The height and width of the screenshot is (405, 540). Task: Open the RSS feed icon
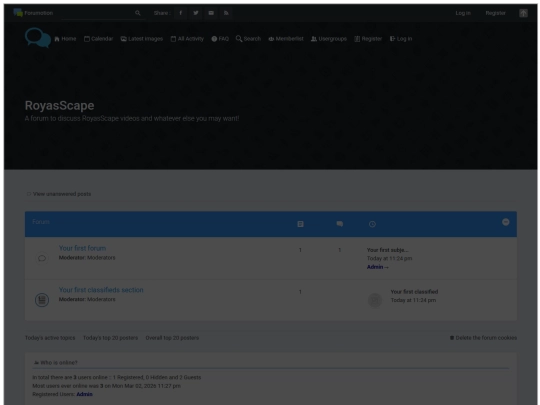tap(226, 13)
